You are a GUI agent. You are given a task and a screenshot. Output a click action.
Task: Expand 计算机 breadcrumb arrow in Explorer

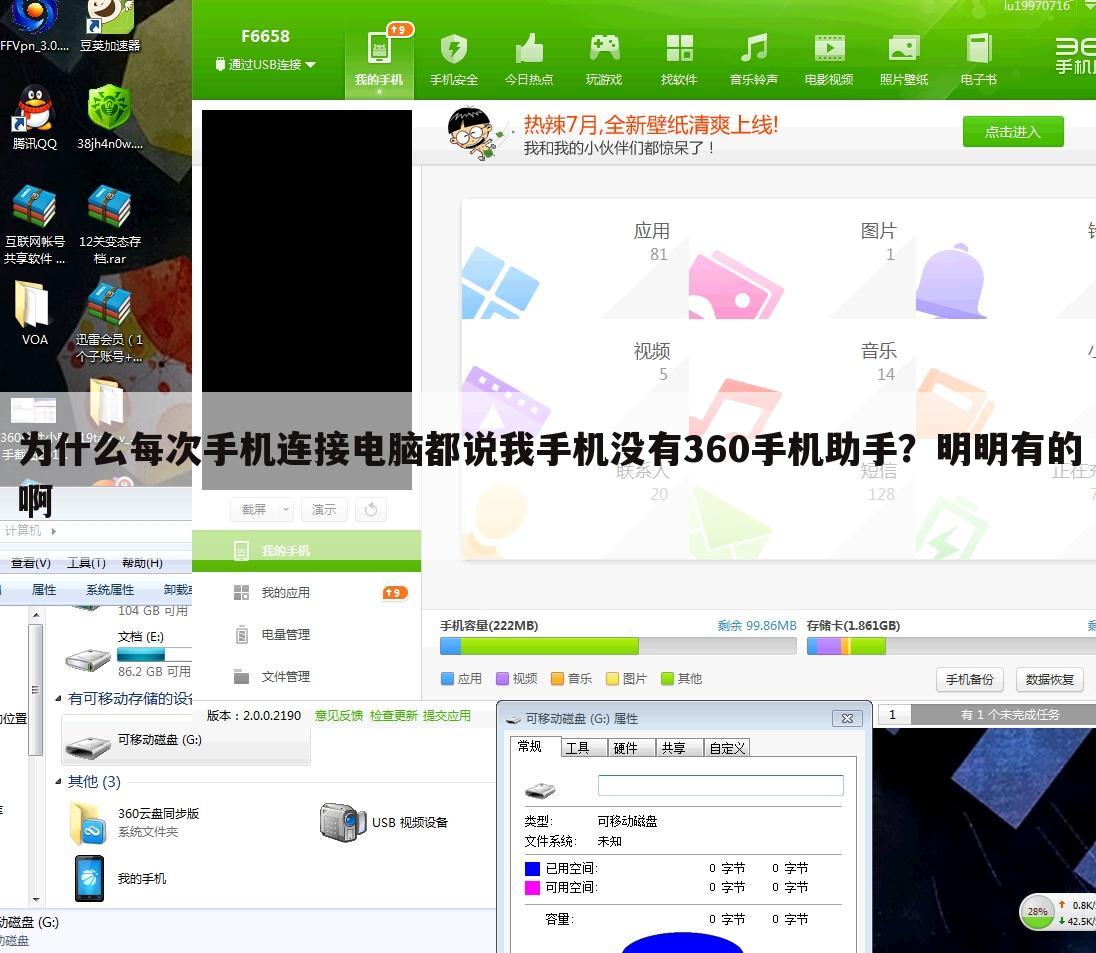tap(54, 531)
